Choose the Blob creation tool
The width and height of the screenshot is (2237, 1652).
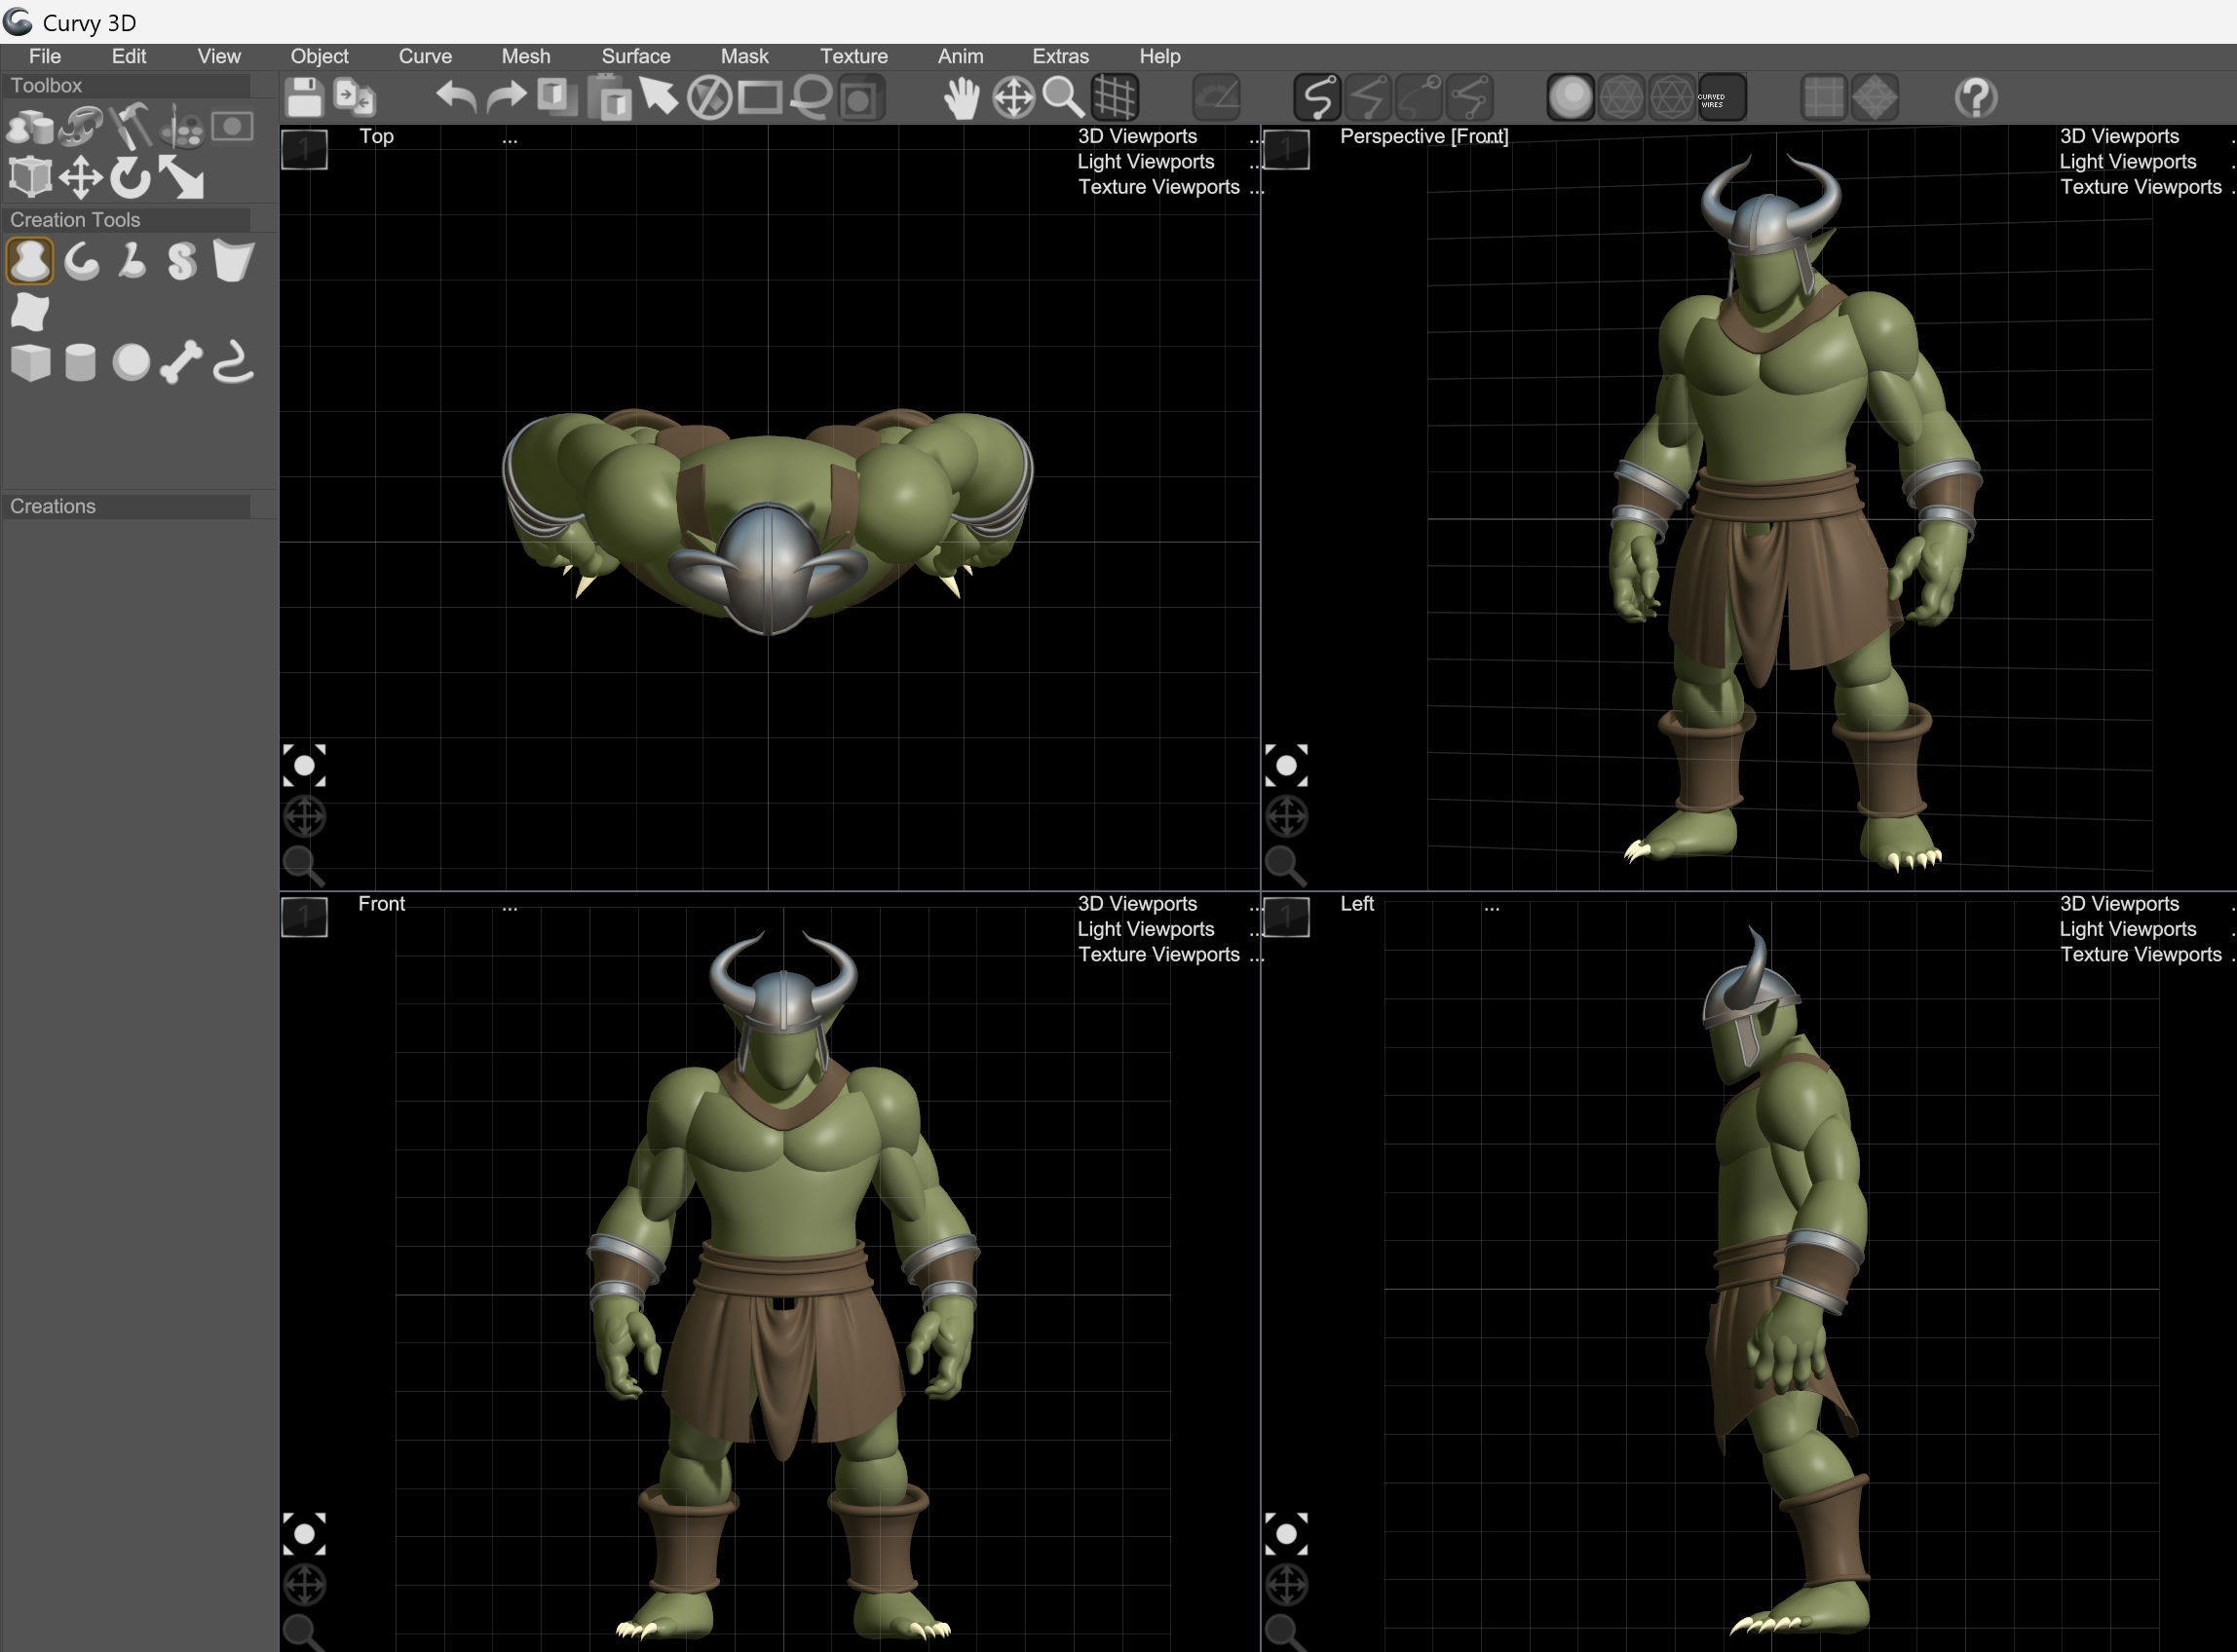(x=30, y=261)
